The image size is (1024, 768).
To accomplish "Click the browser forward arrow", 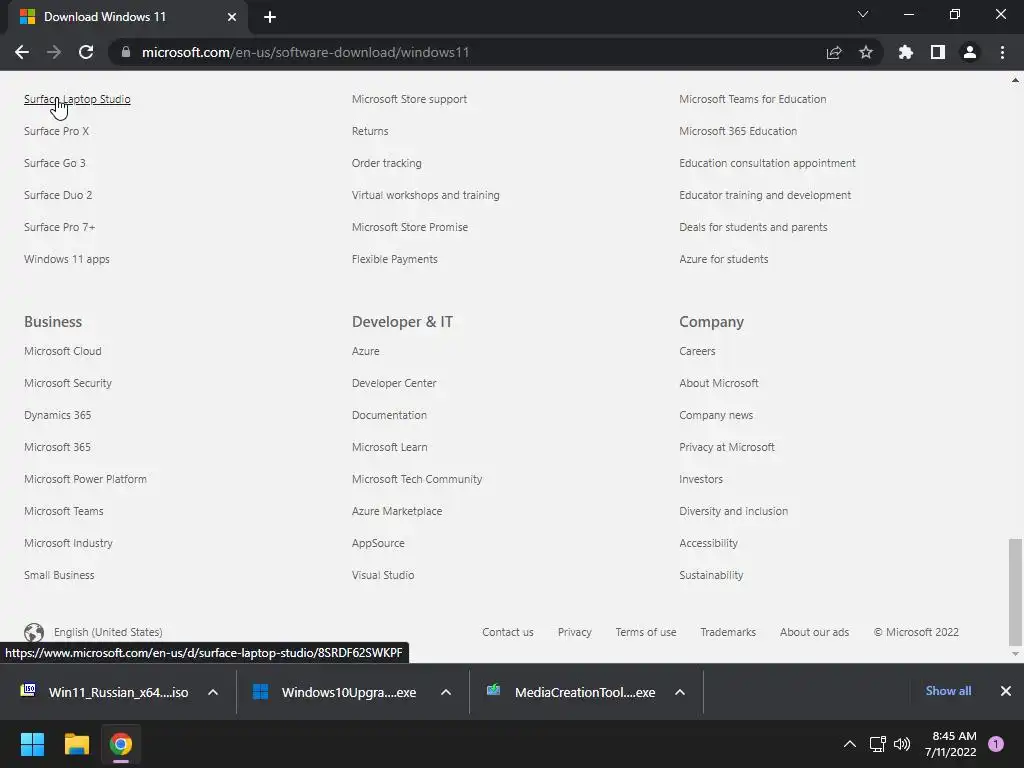I will 54,52.
